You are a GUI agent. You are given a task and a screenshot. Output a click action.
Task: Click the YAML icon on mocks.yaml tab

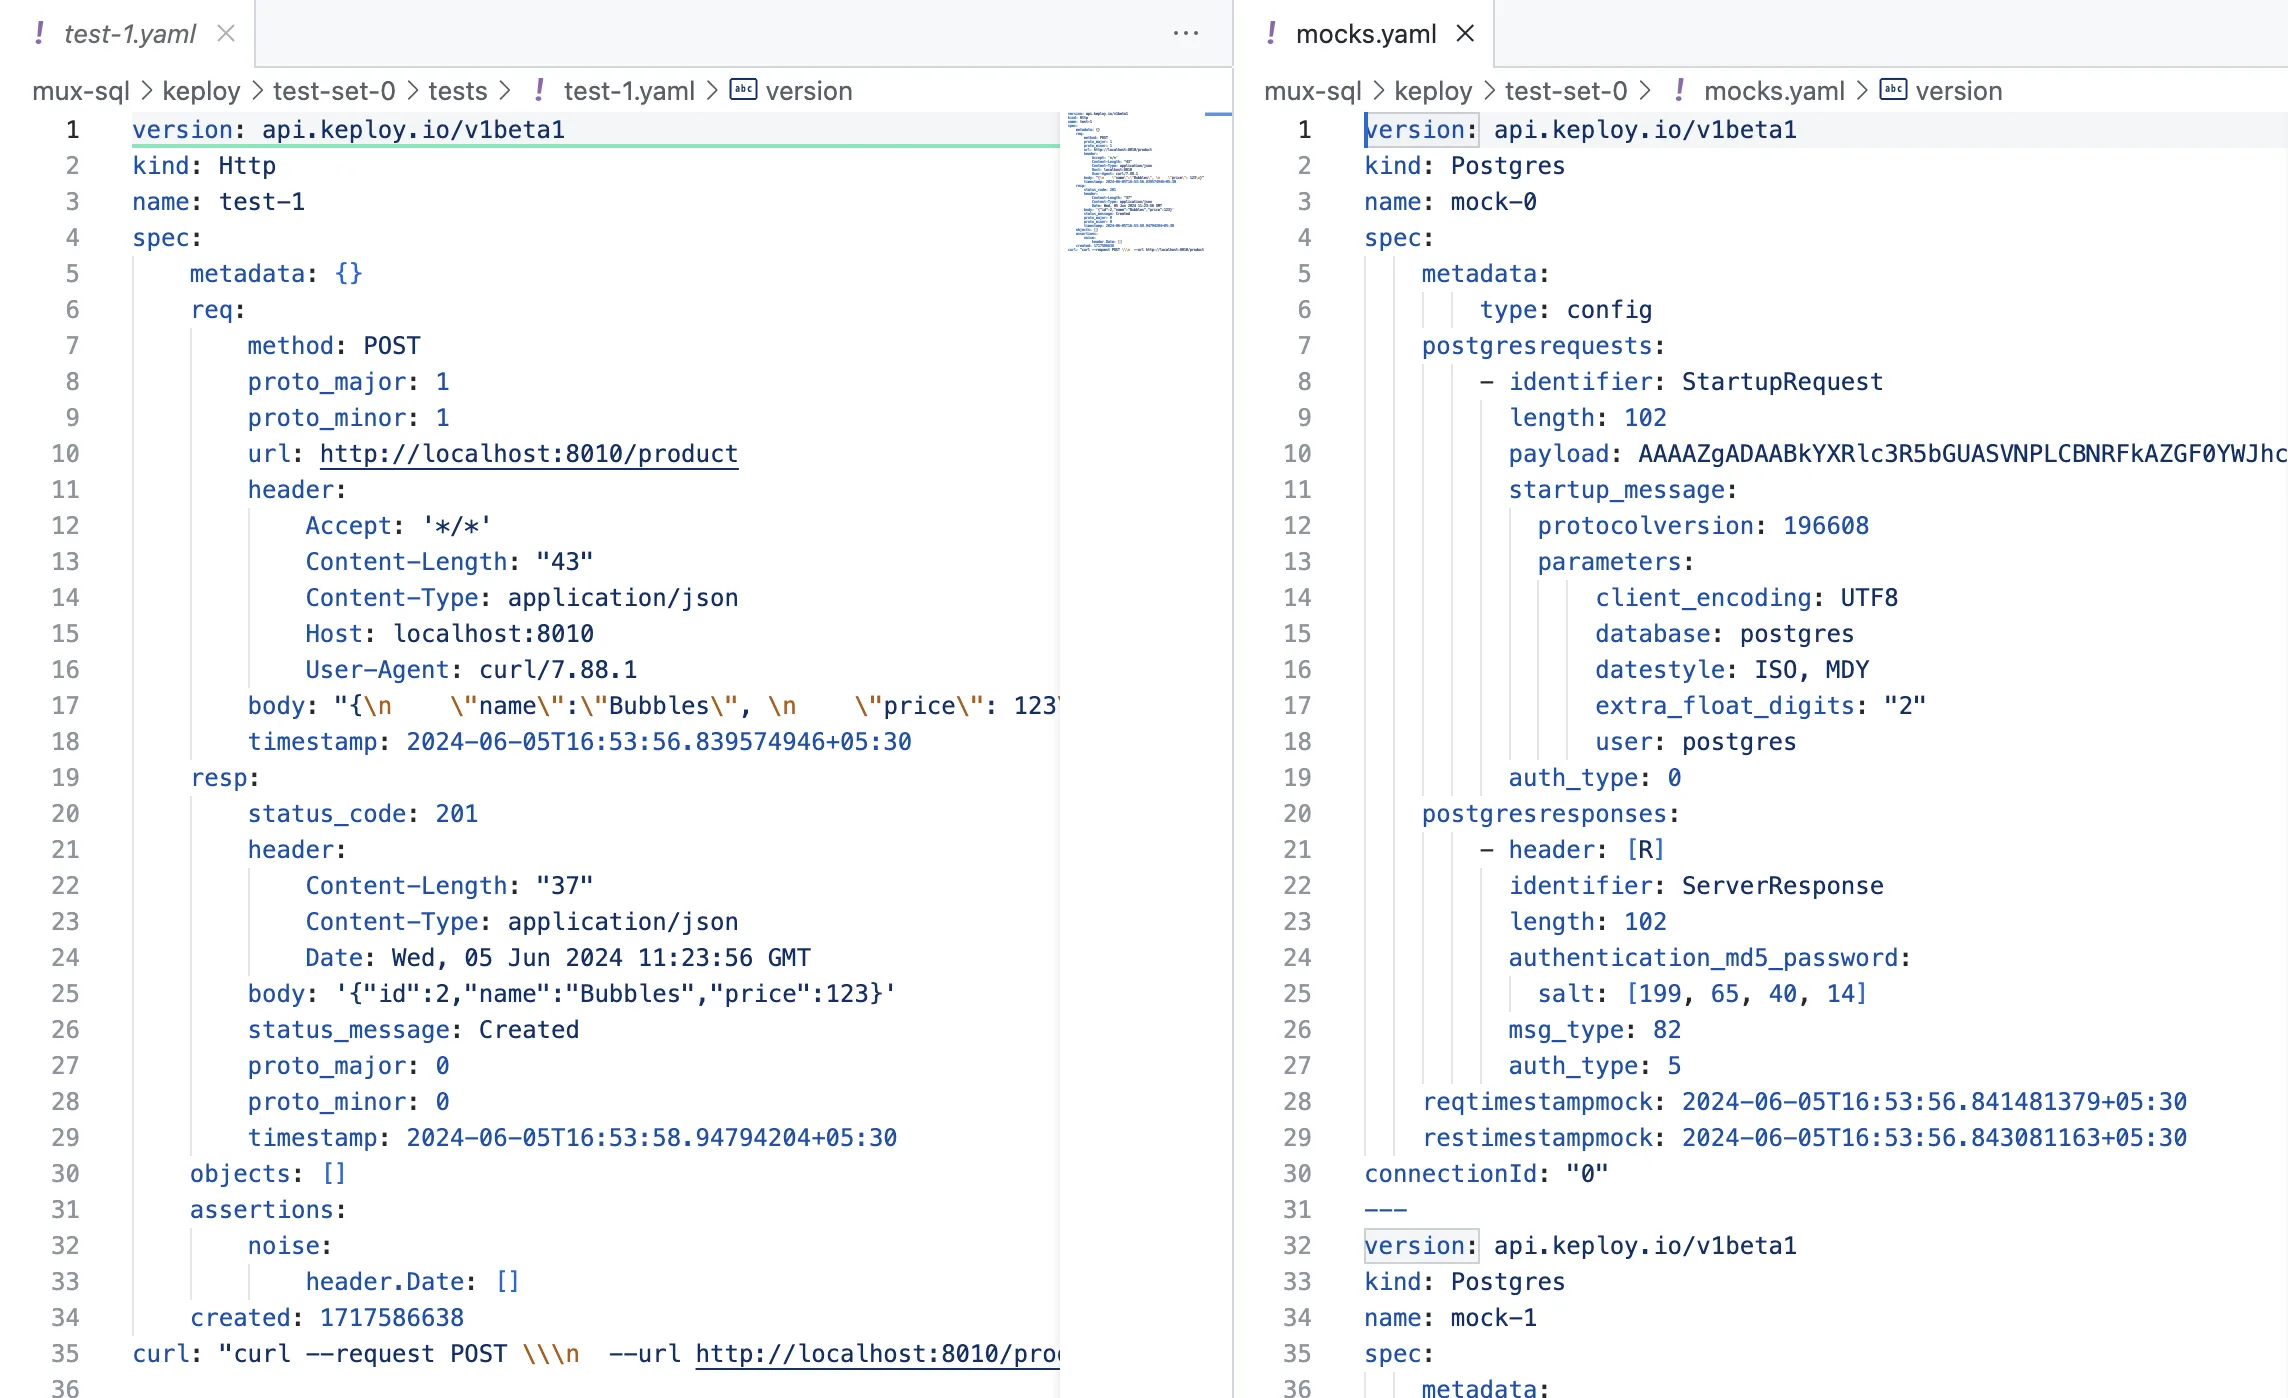[x=1271, y=33]
